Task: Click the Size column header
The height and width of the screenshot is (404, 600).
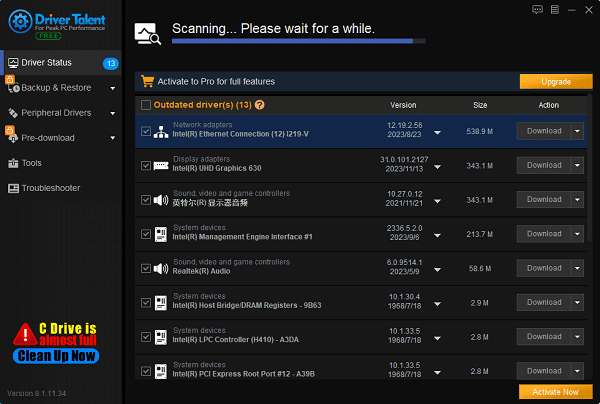Action: click(x=480, y=105)
